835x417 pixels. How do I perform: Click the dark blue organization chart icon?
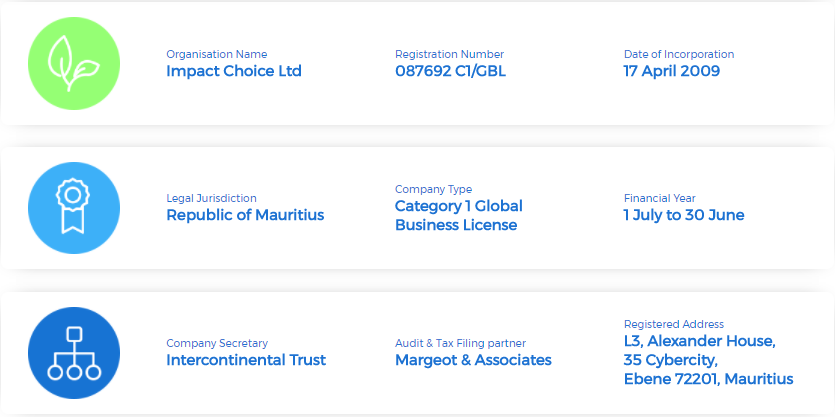[x=74, y=353]
